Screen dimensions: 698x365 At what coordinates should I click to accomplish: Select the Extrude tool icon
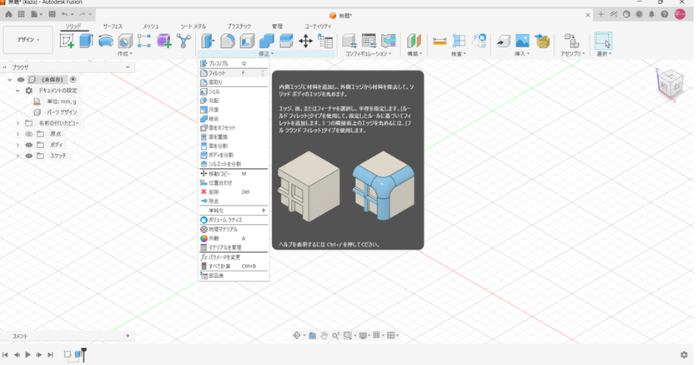86,41
